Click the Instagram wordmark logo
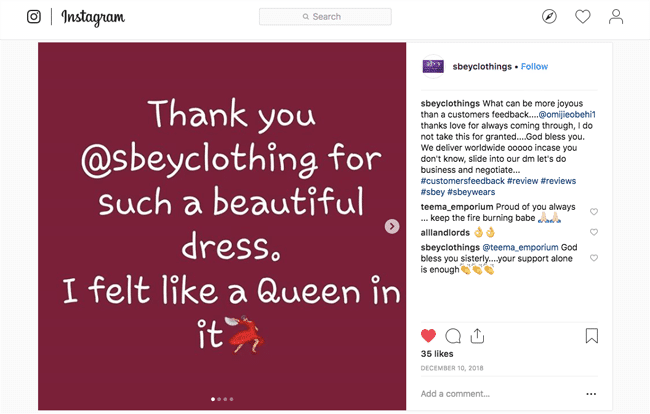The height and width of the screenshot is (414, 650). click(93, 17)
